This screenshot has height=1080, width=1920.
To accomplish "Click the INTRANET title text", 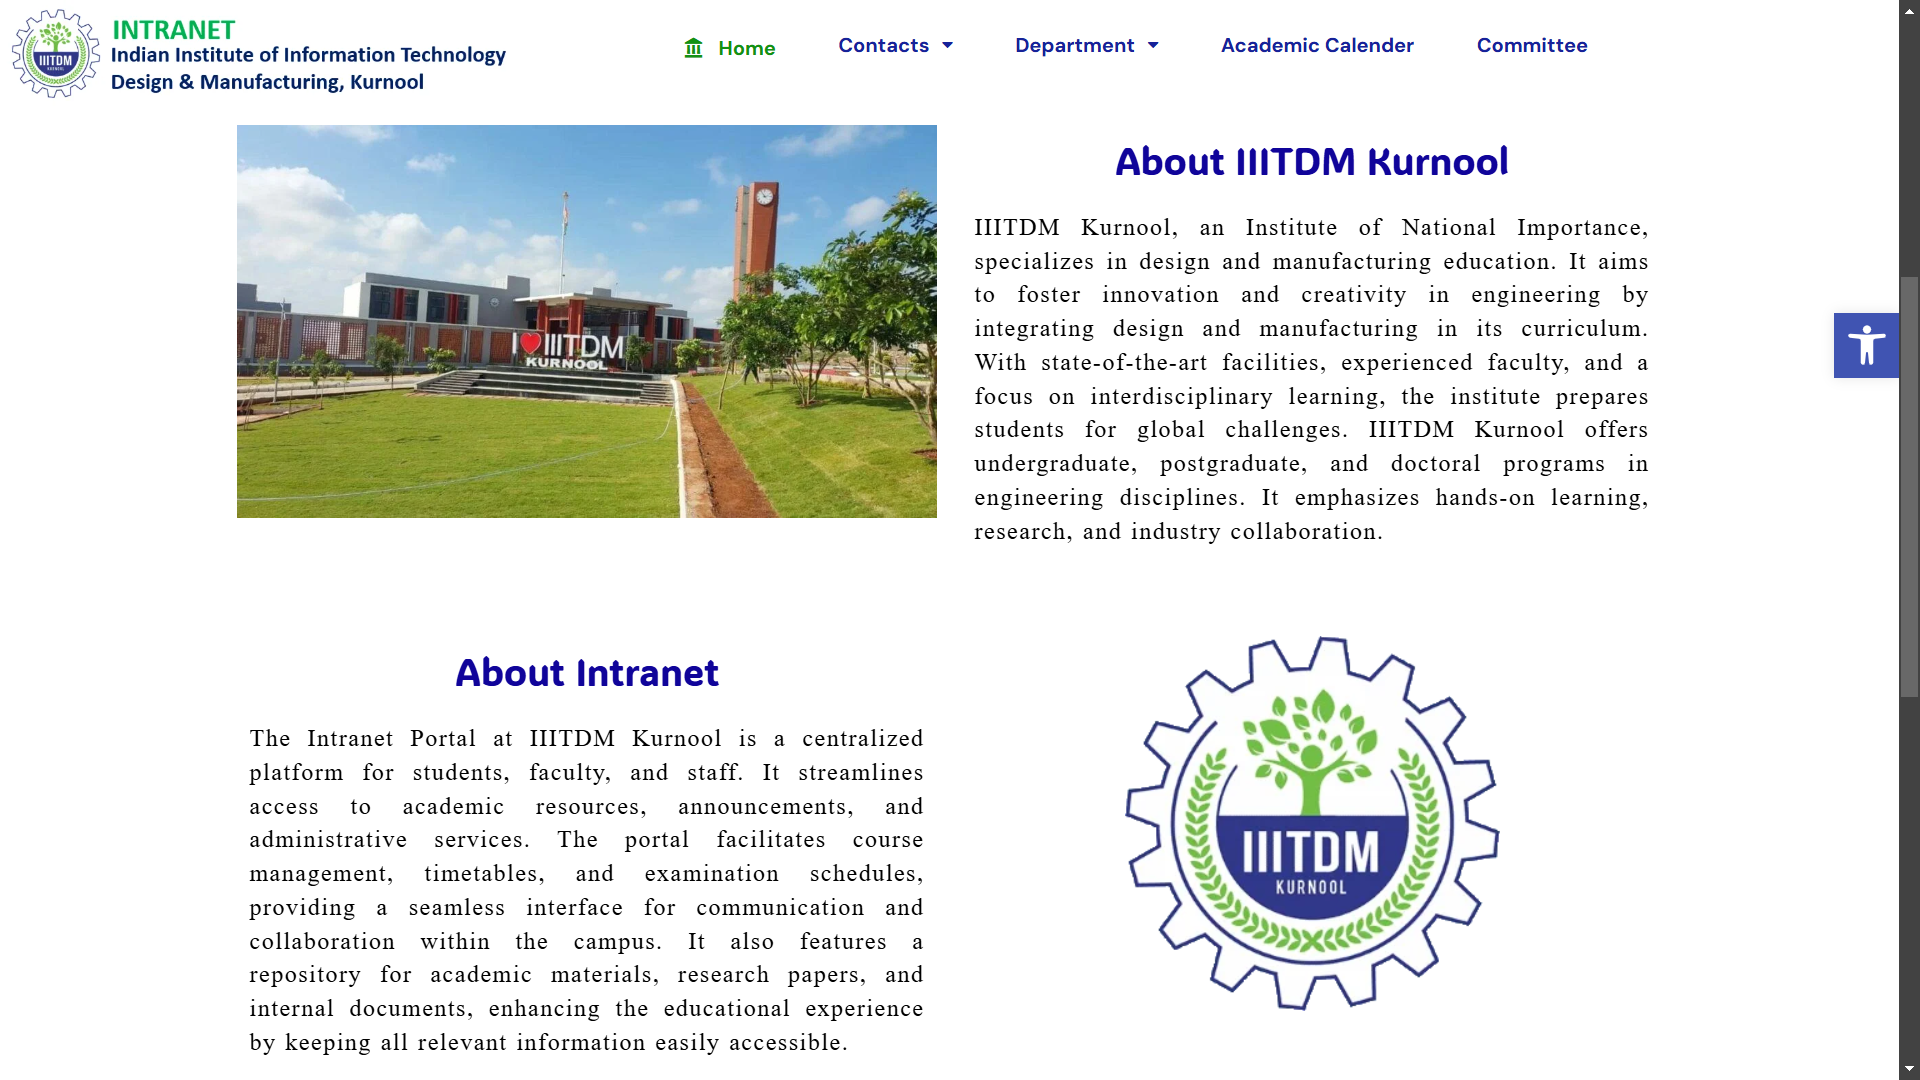I will pyautogui.click(x=173, y=29).
